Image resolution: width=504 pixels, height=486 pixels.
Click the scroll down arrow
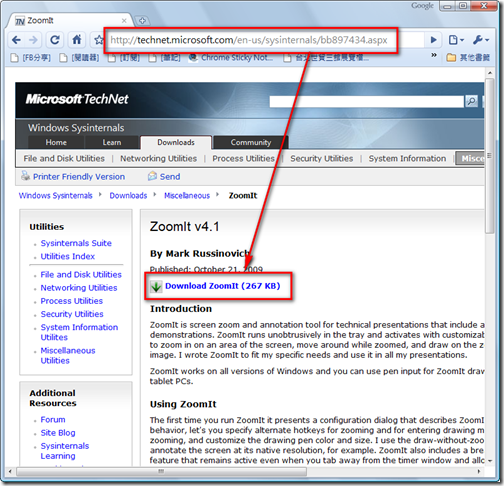(489, 461)
